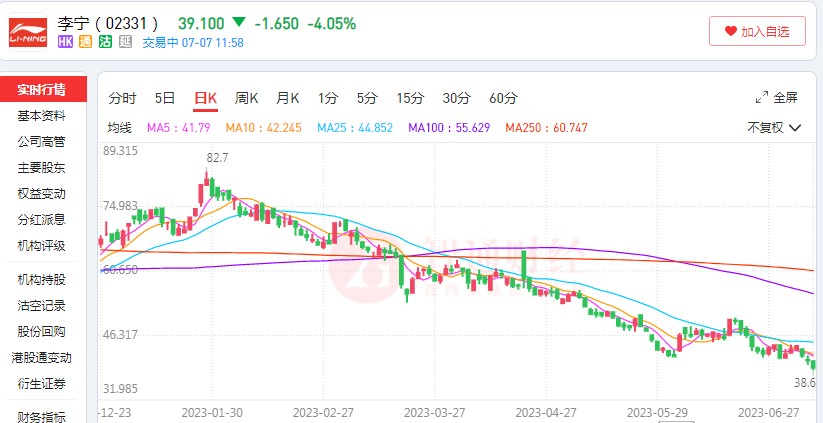
Task: Open 财务指标 in sidebar
Action: (41, 418)
